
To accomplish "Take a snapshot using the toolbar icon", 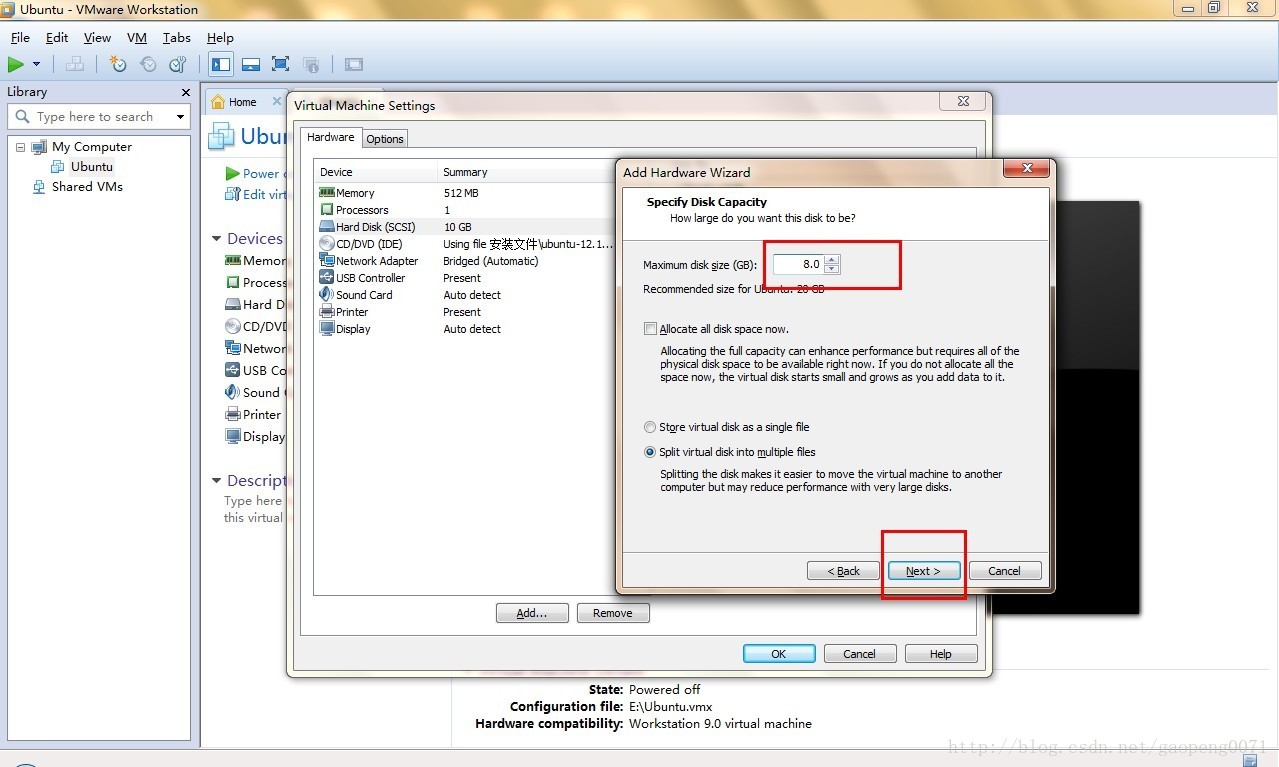I will pos(118,64).
